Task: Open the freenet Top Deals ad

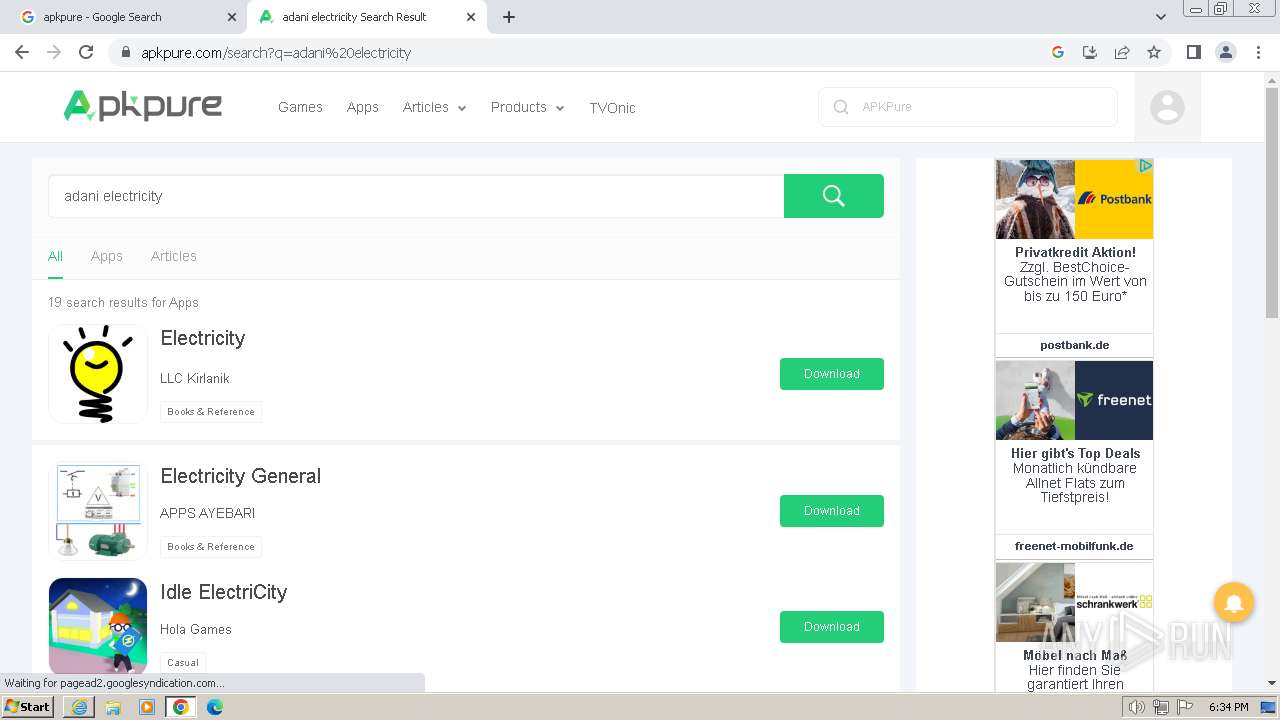Action: (1074, 447)
